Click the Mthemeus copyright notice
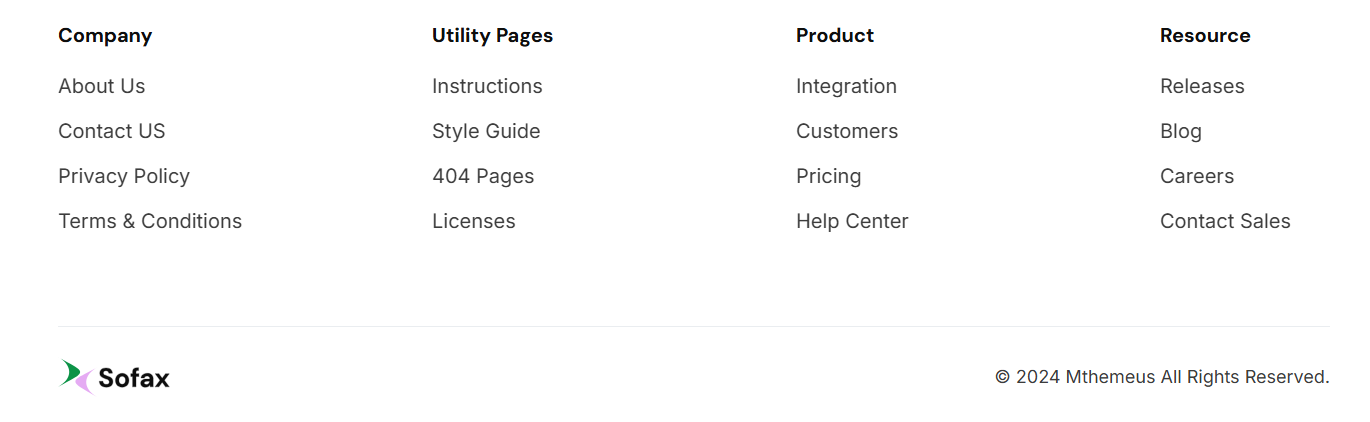The width and height of the screenshot is (1370, 422). pos(1162,377)
